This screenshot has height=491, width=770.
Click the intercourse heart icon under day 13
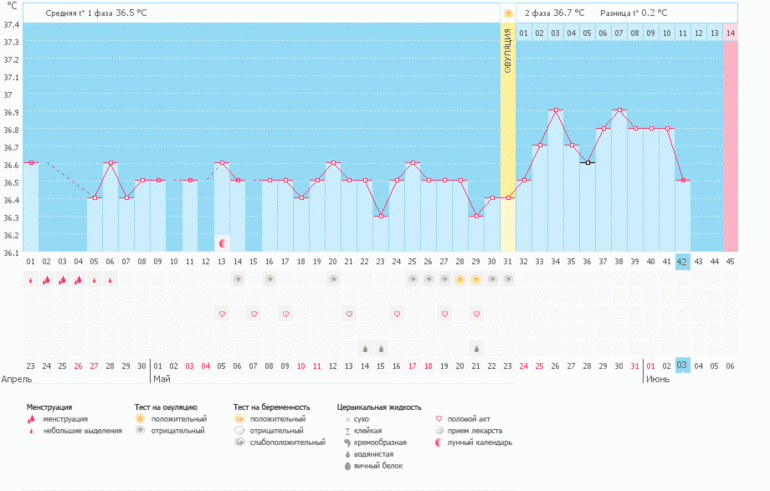coord(222,314)
